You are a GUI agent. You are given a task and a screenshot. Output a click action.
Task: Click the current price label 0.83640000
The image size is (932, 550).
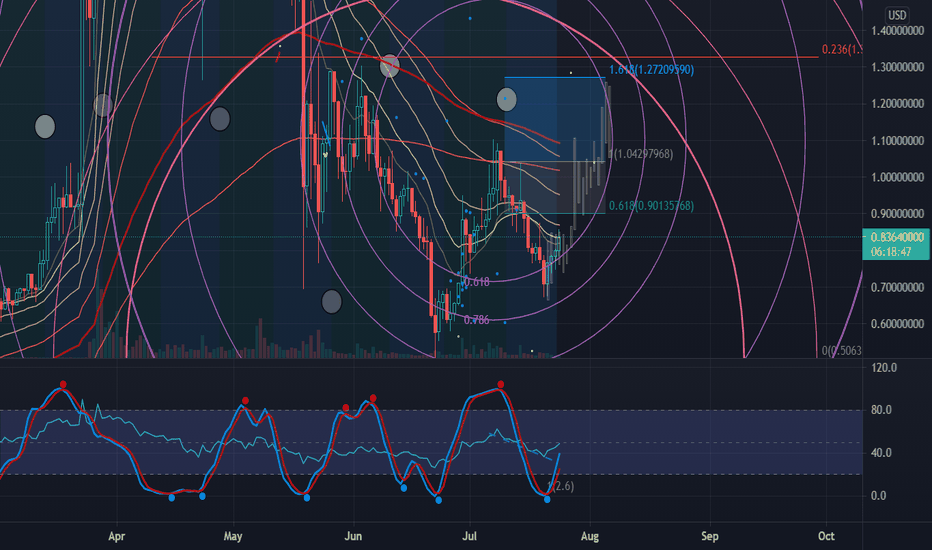896,237
